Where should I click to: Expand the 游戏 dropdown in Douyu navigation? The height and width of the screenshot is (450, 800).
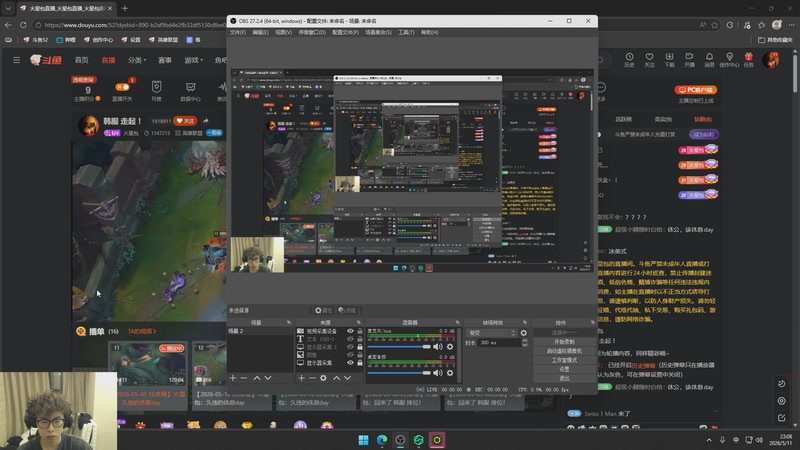coord(193,60)
